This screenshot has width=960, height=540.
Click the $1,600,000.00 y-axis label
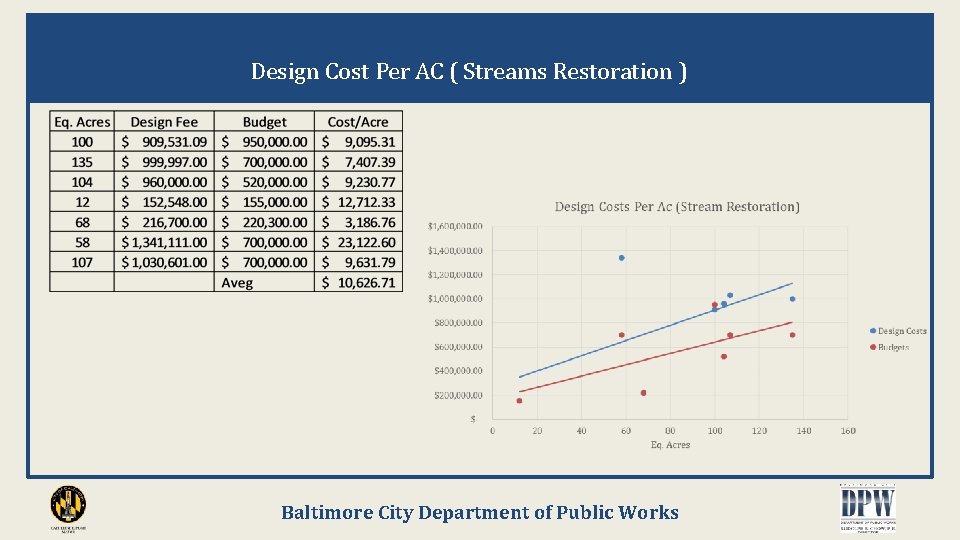(455, 227)
